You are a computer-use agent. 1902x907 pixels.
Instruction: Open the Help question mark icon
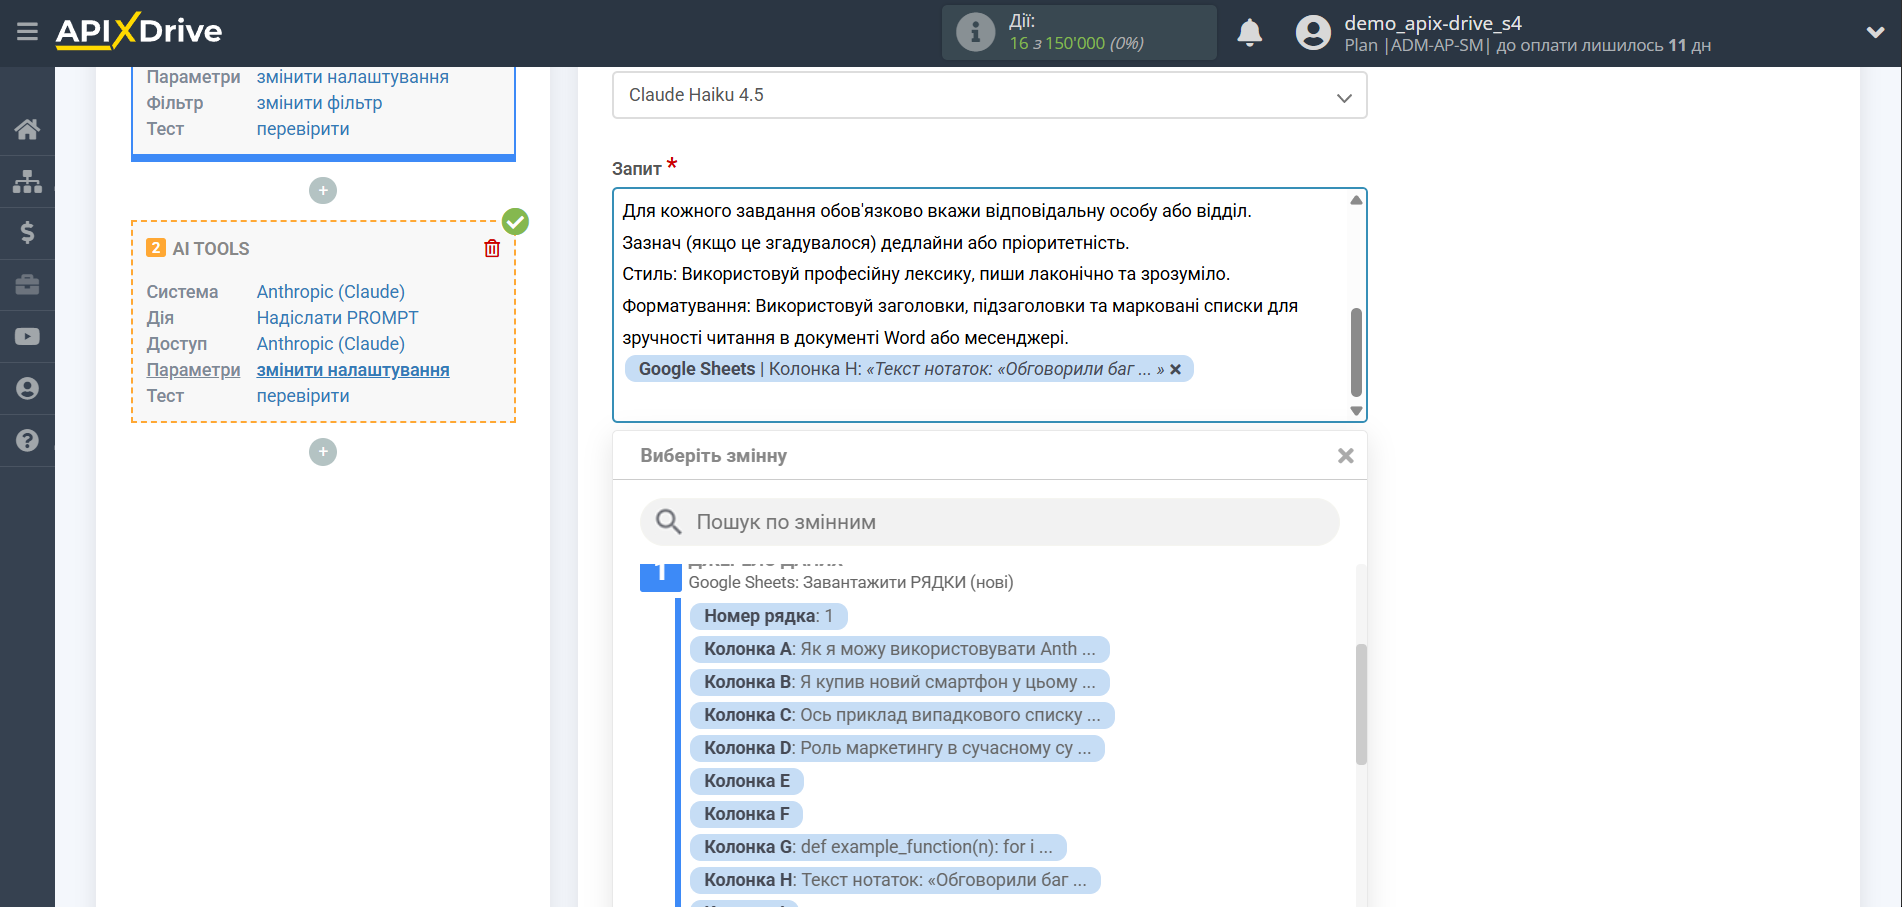[x=27, y=440]
